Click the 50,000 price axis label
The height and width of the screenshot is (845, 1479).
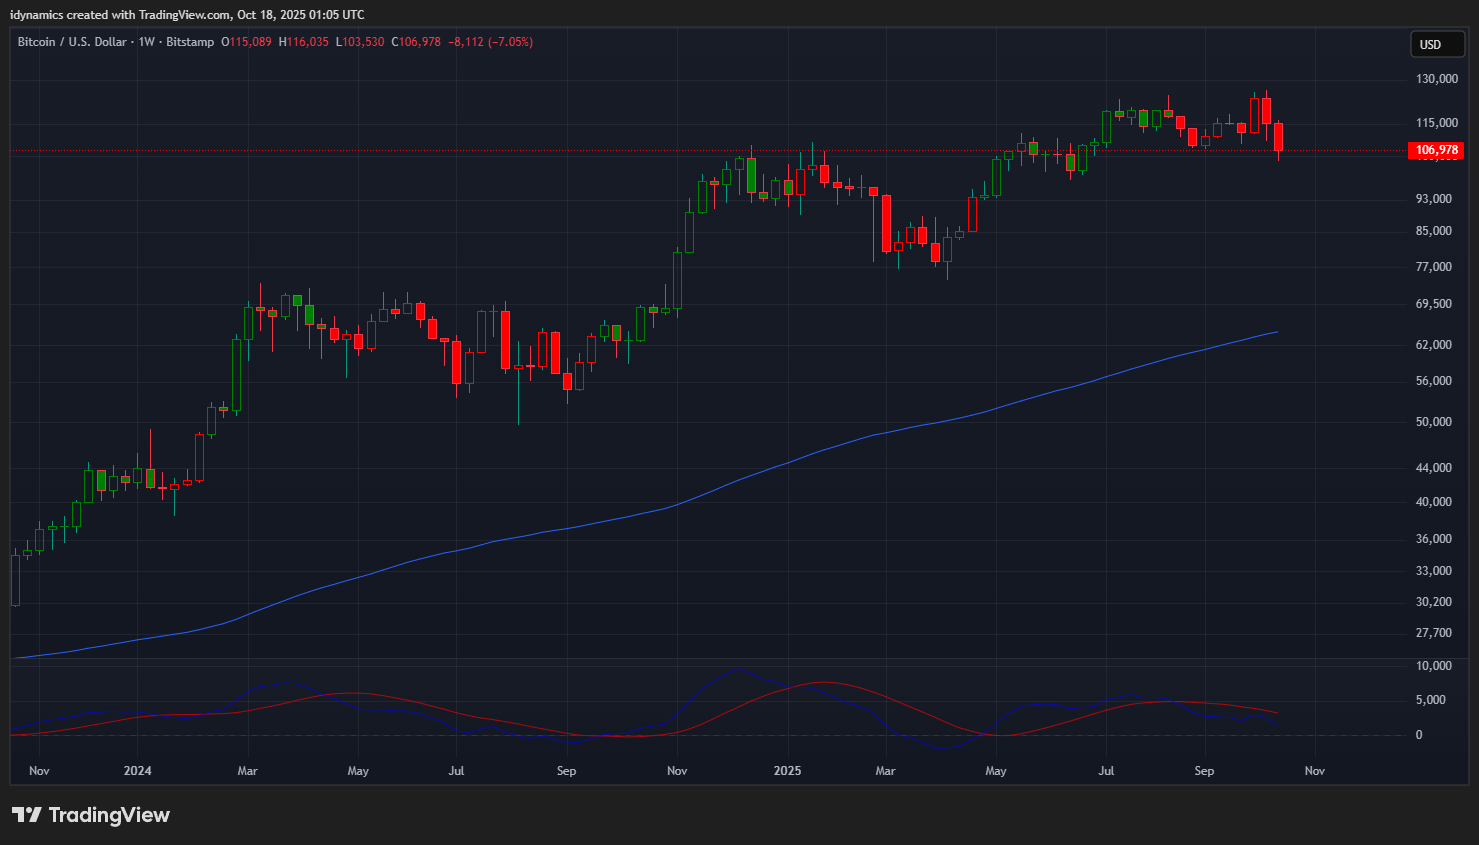1433,422
